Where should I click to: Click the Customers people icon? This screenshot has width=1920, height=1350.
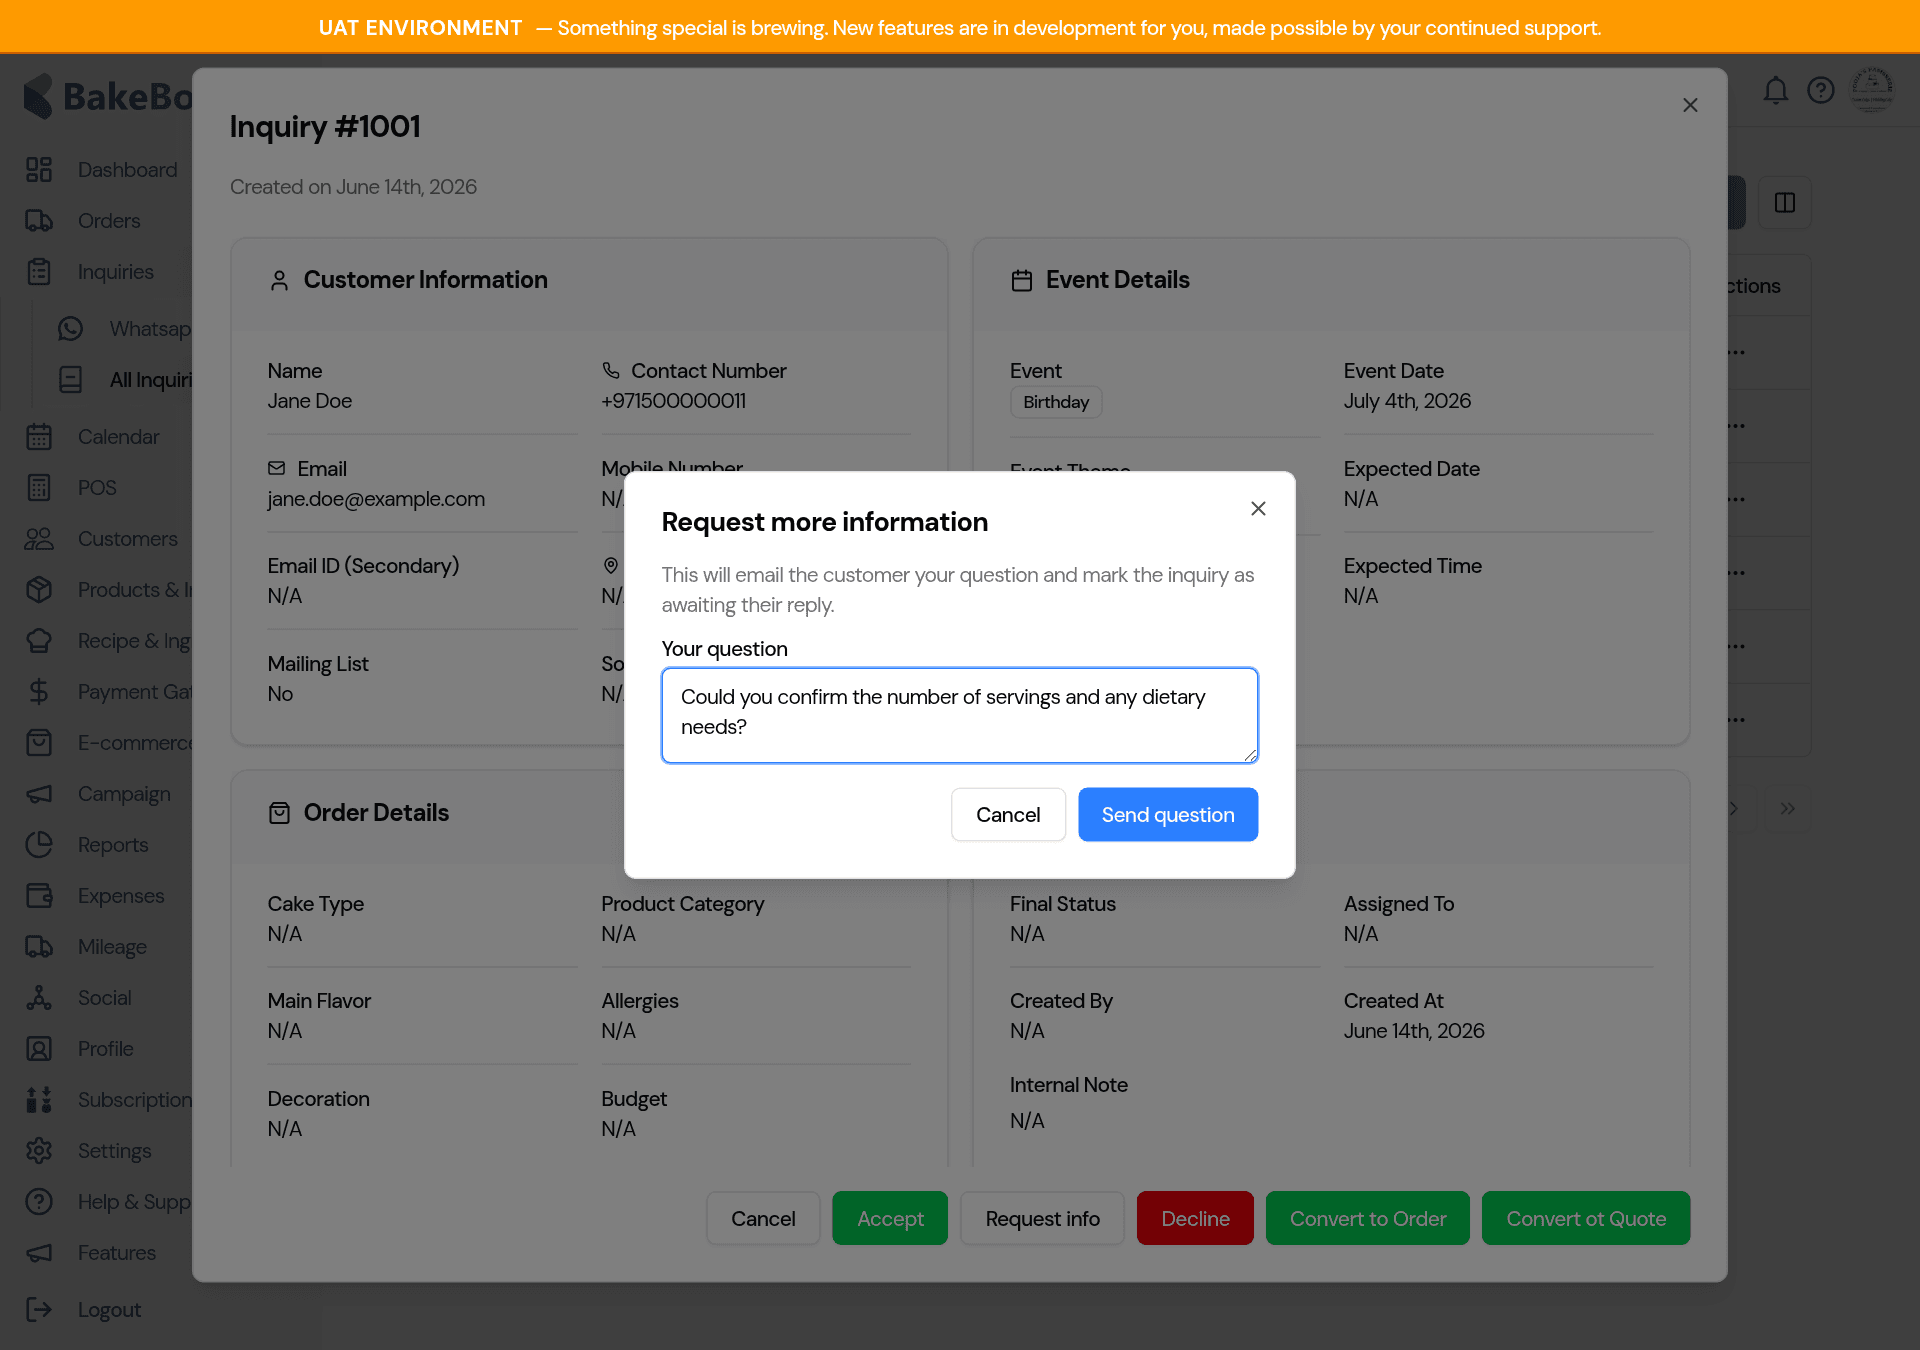(39, 539)
